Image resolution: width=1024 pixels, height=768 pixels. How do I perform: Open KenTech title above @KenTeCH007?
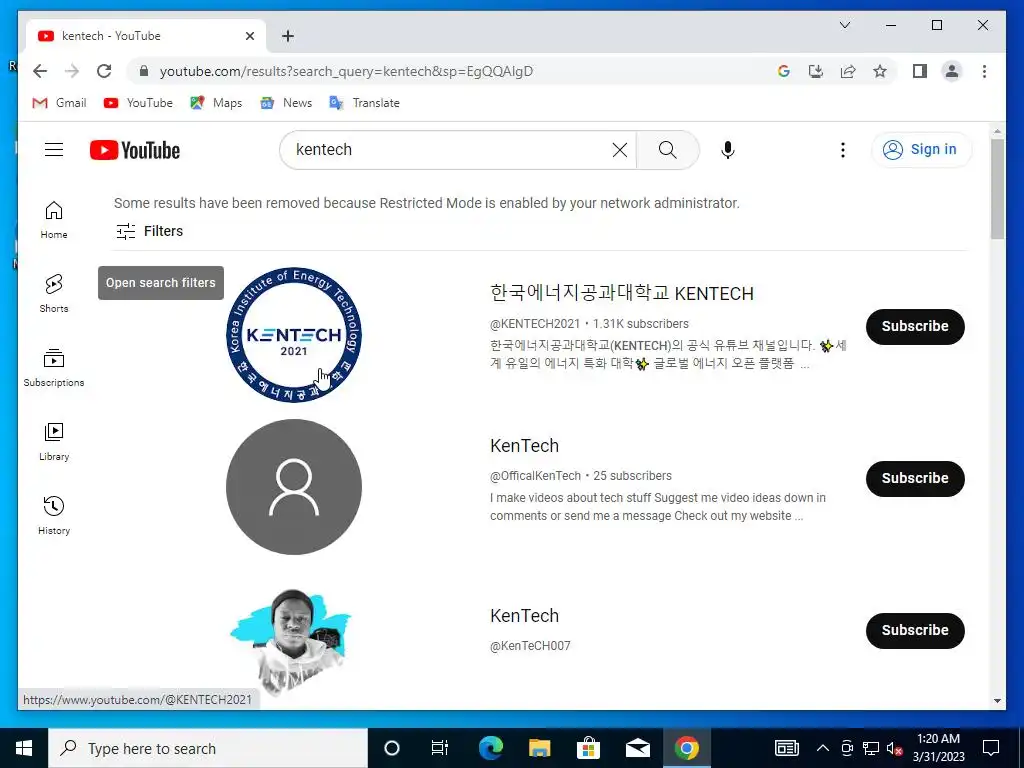pyautogui.click(x=524, y=616)
